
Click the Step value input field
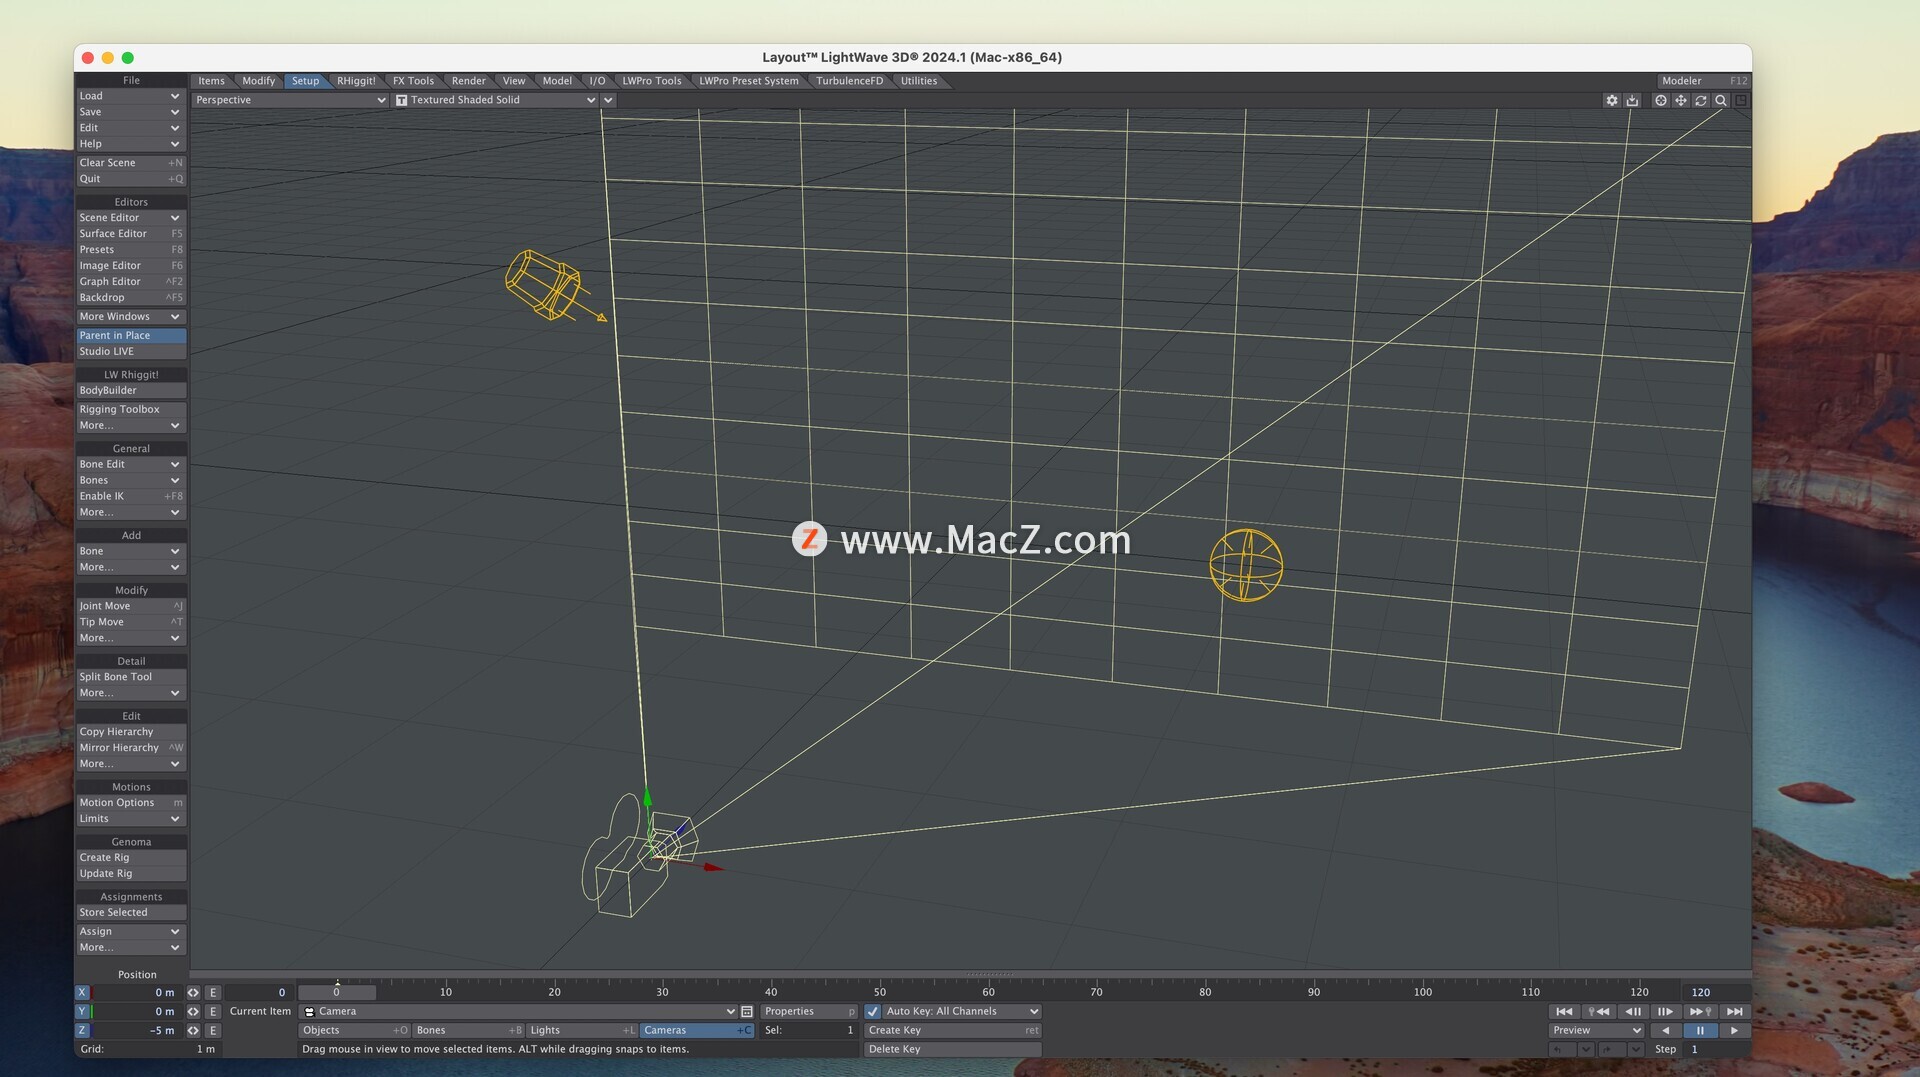[1717, 1050]
